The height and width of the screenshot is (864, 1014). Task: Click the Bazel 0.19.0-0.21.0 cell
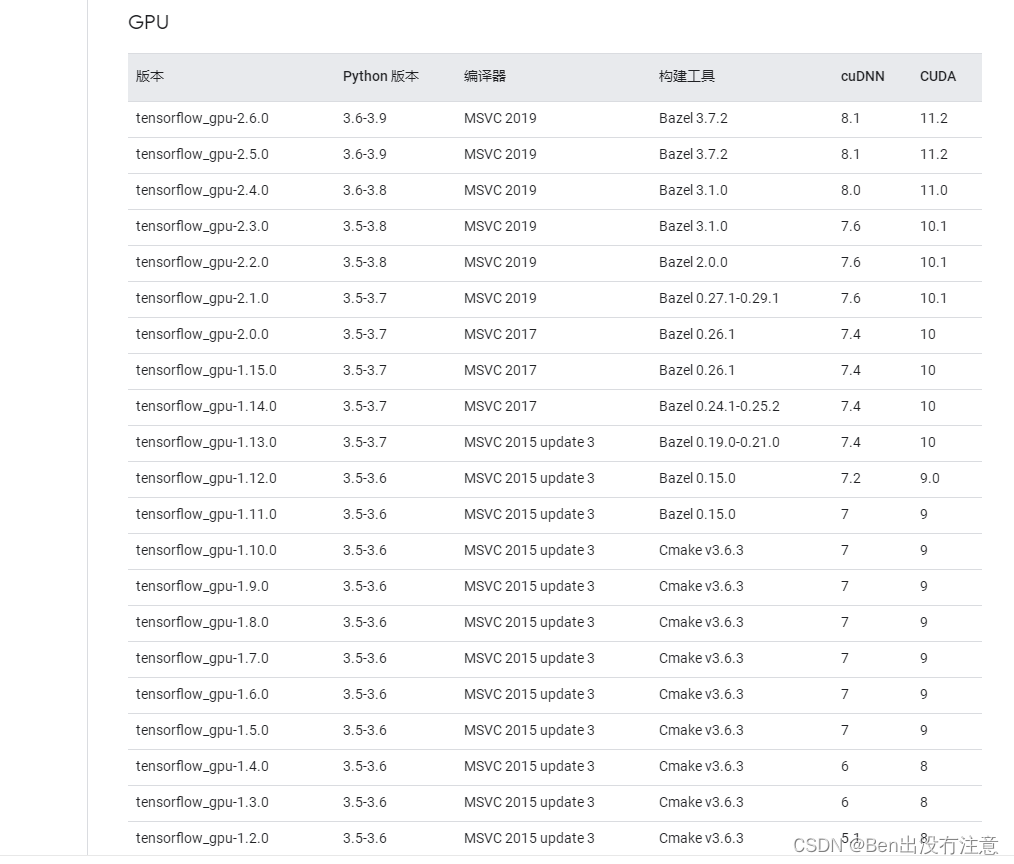[719, 442]
